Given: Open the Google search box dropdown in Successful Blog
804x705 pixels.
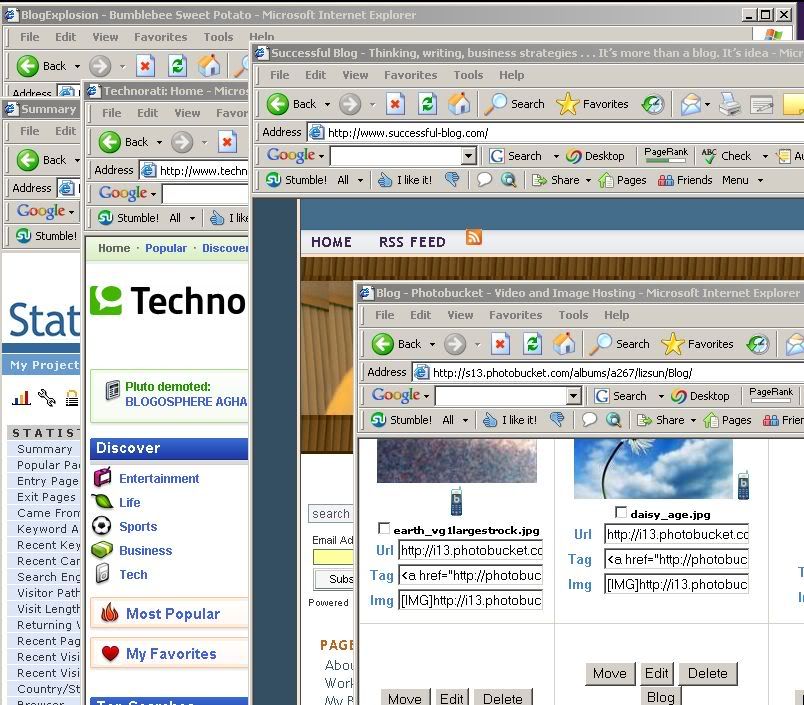Looking at the screenshot, I should coord(468,155).
